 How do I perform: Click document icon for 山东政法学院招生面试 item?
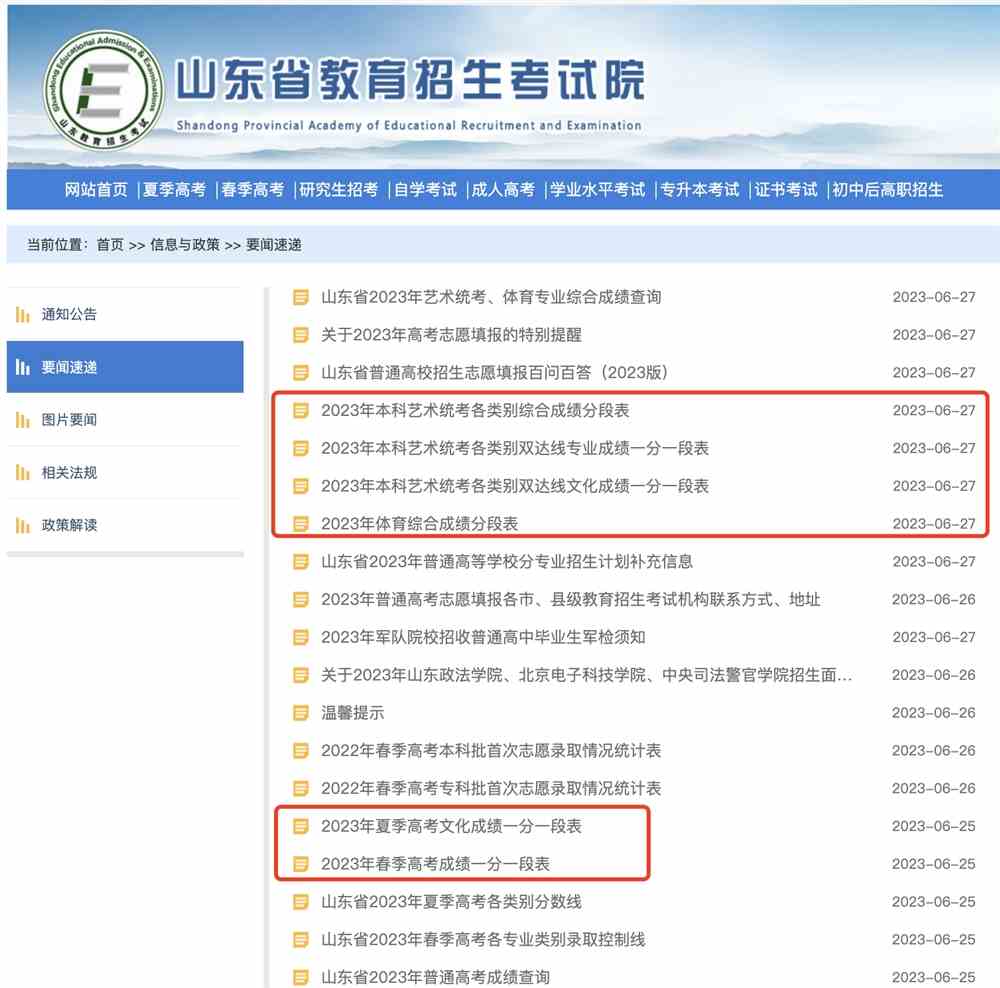[300, 675]
